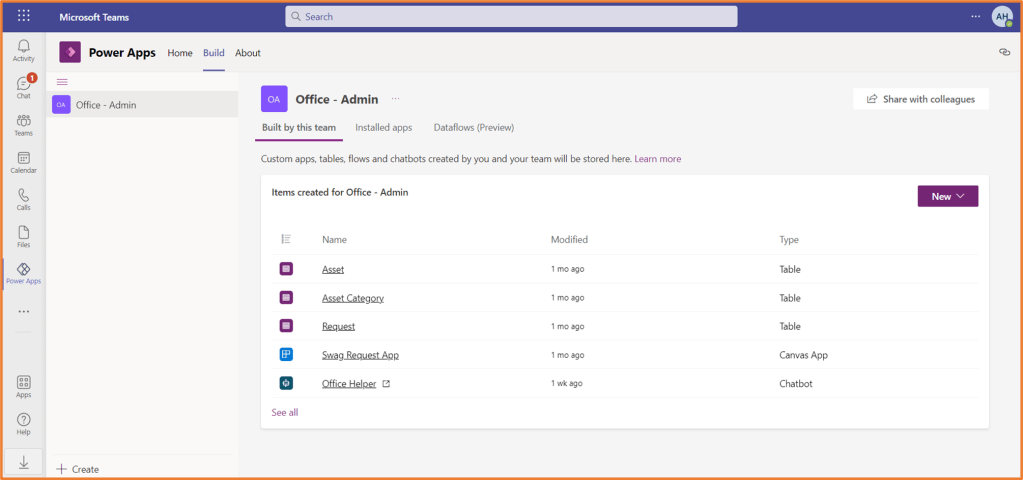Screen dimensions: 1023x480
Task: Open Calls in the sidebar
Action: (23, 199)
